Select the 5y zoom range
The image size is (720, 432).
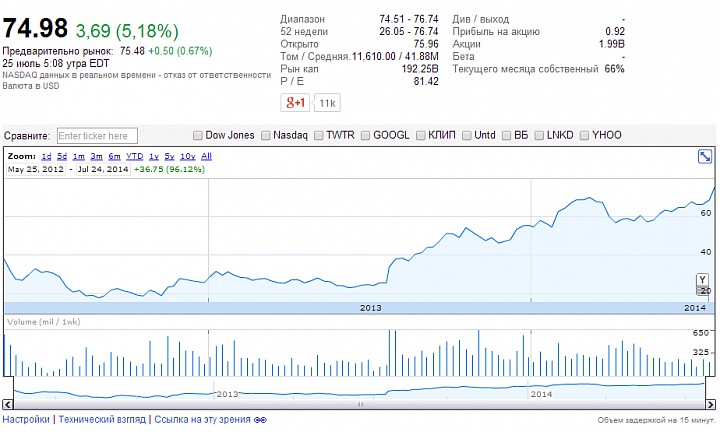[170, 157]
